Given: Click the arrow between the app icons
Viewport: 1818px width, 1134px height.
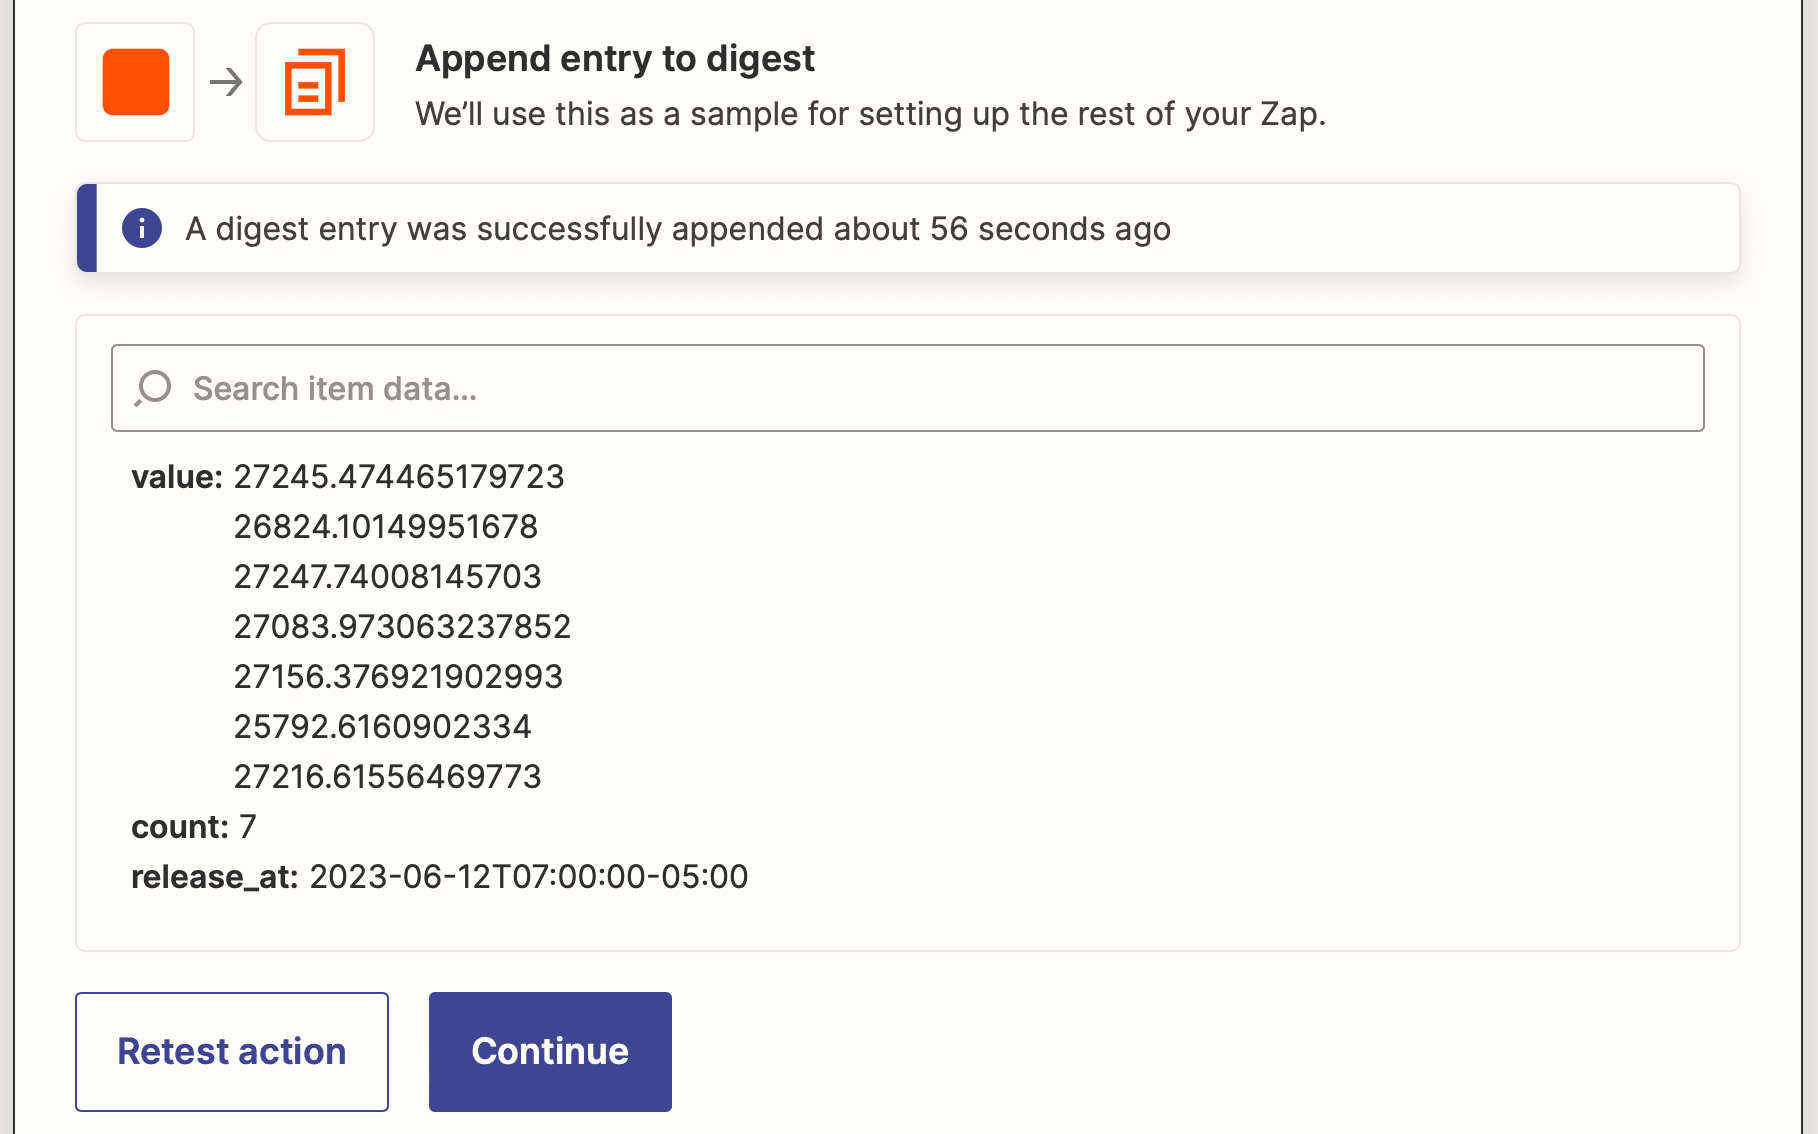Looking at the screenshot, I should click(226, 81).
